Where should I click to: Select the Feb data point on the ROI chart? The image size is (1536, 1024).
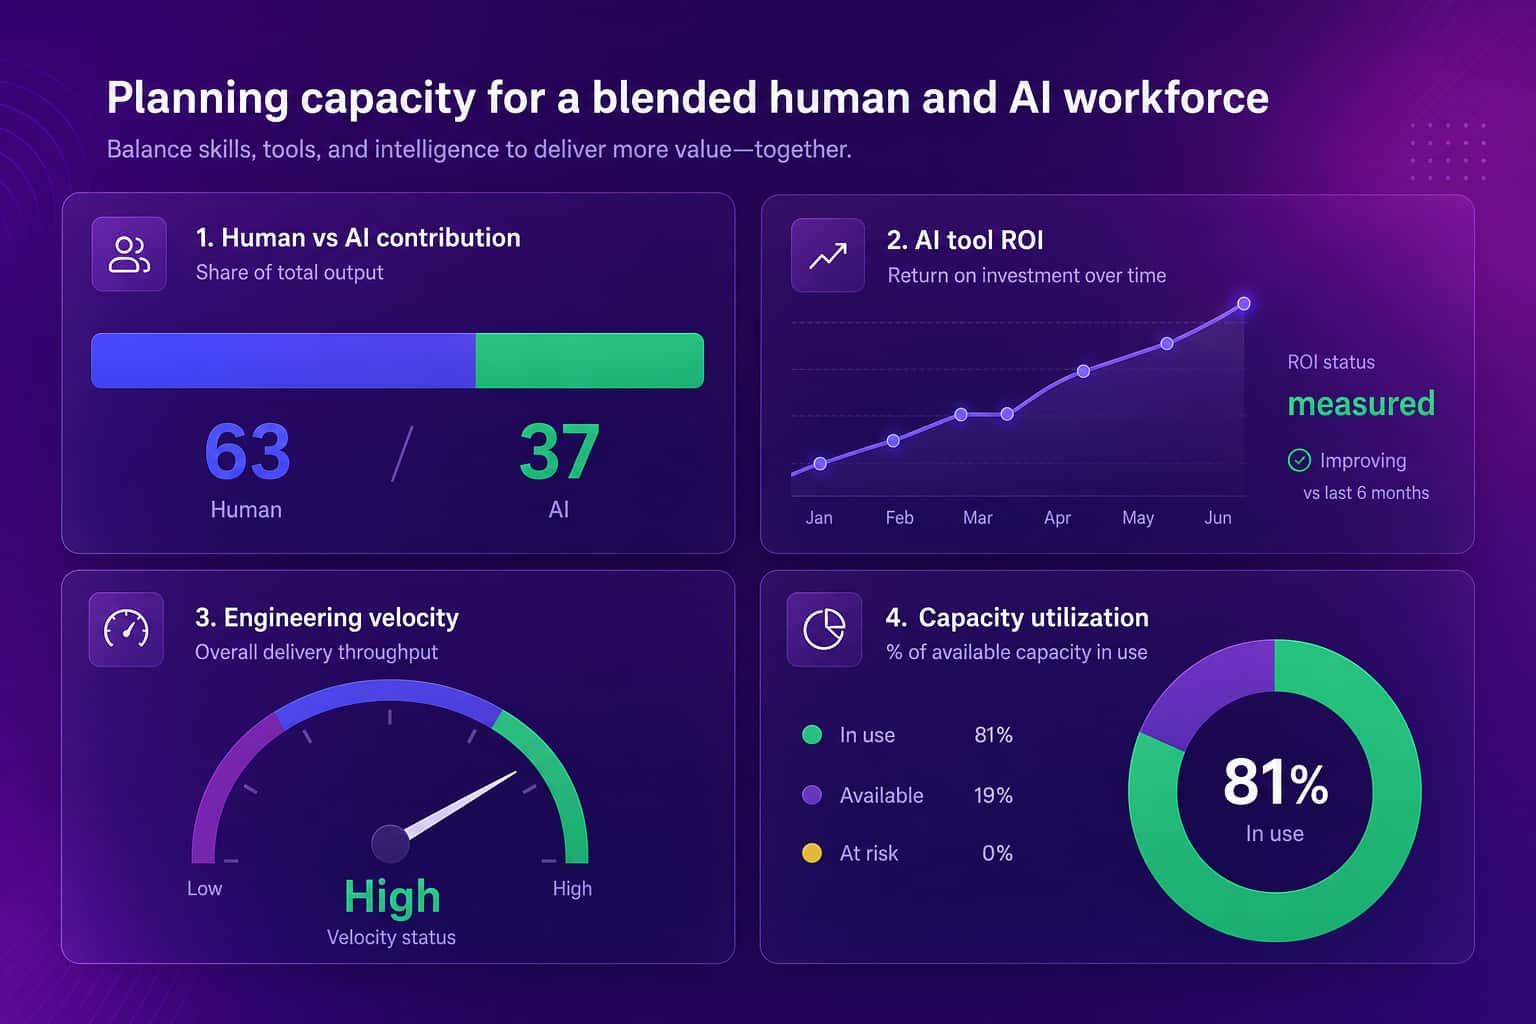tap(893, 440)
